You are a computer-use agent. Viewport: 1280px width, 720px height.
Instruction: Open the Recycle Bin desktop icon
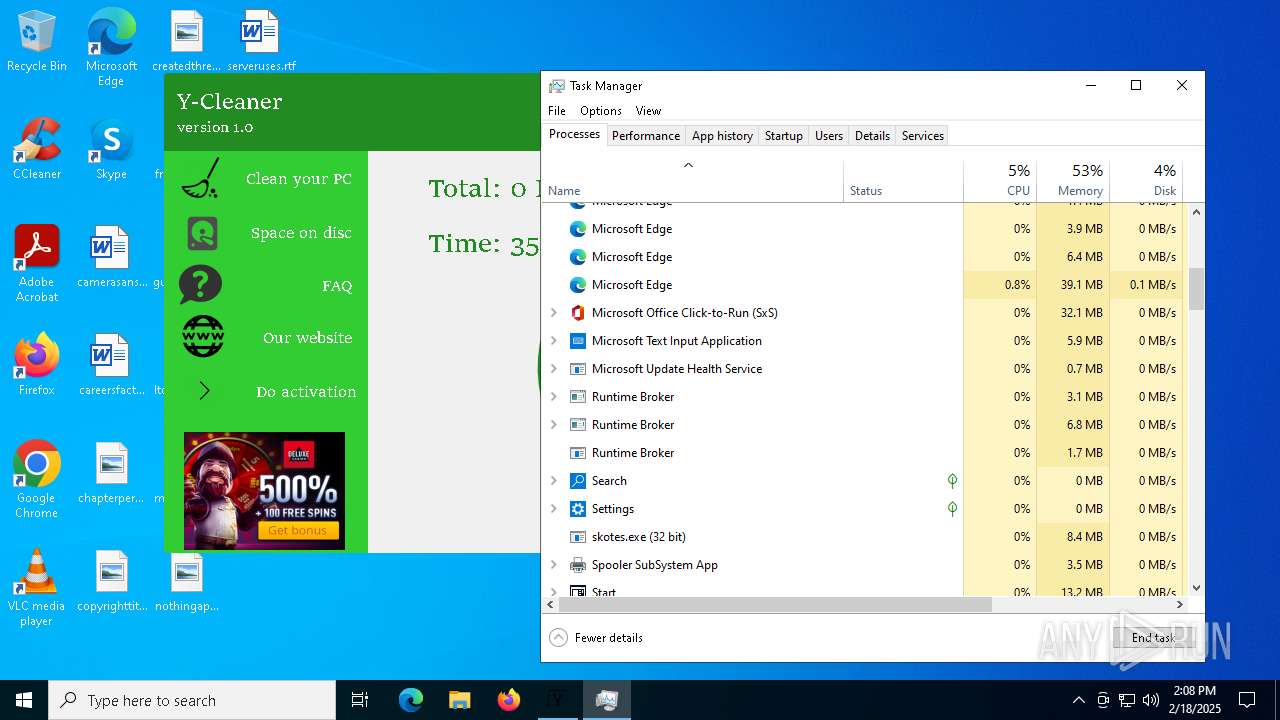(x=37, y=42)
